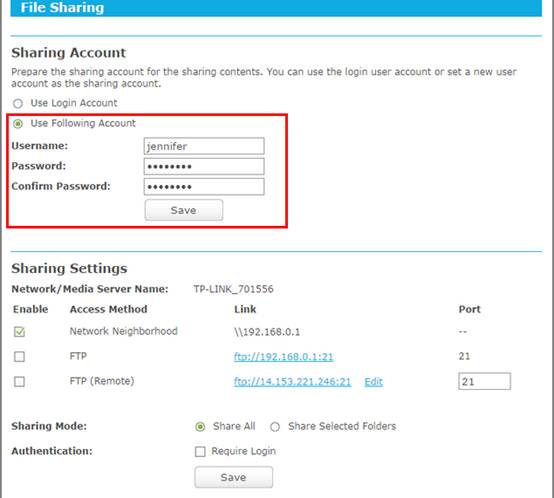This screenshot has height=498, width=554.
Task: Click the Port column header
Action: click(470, 309)
